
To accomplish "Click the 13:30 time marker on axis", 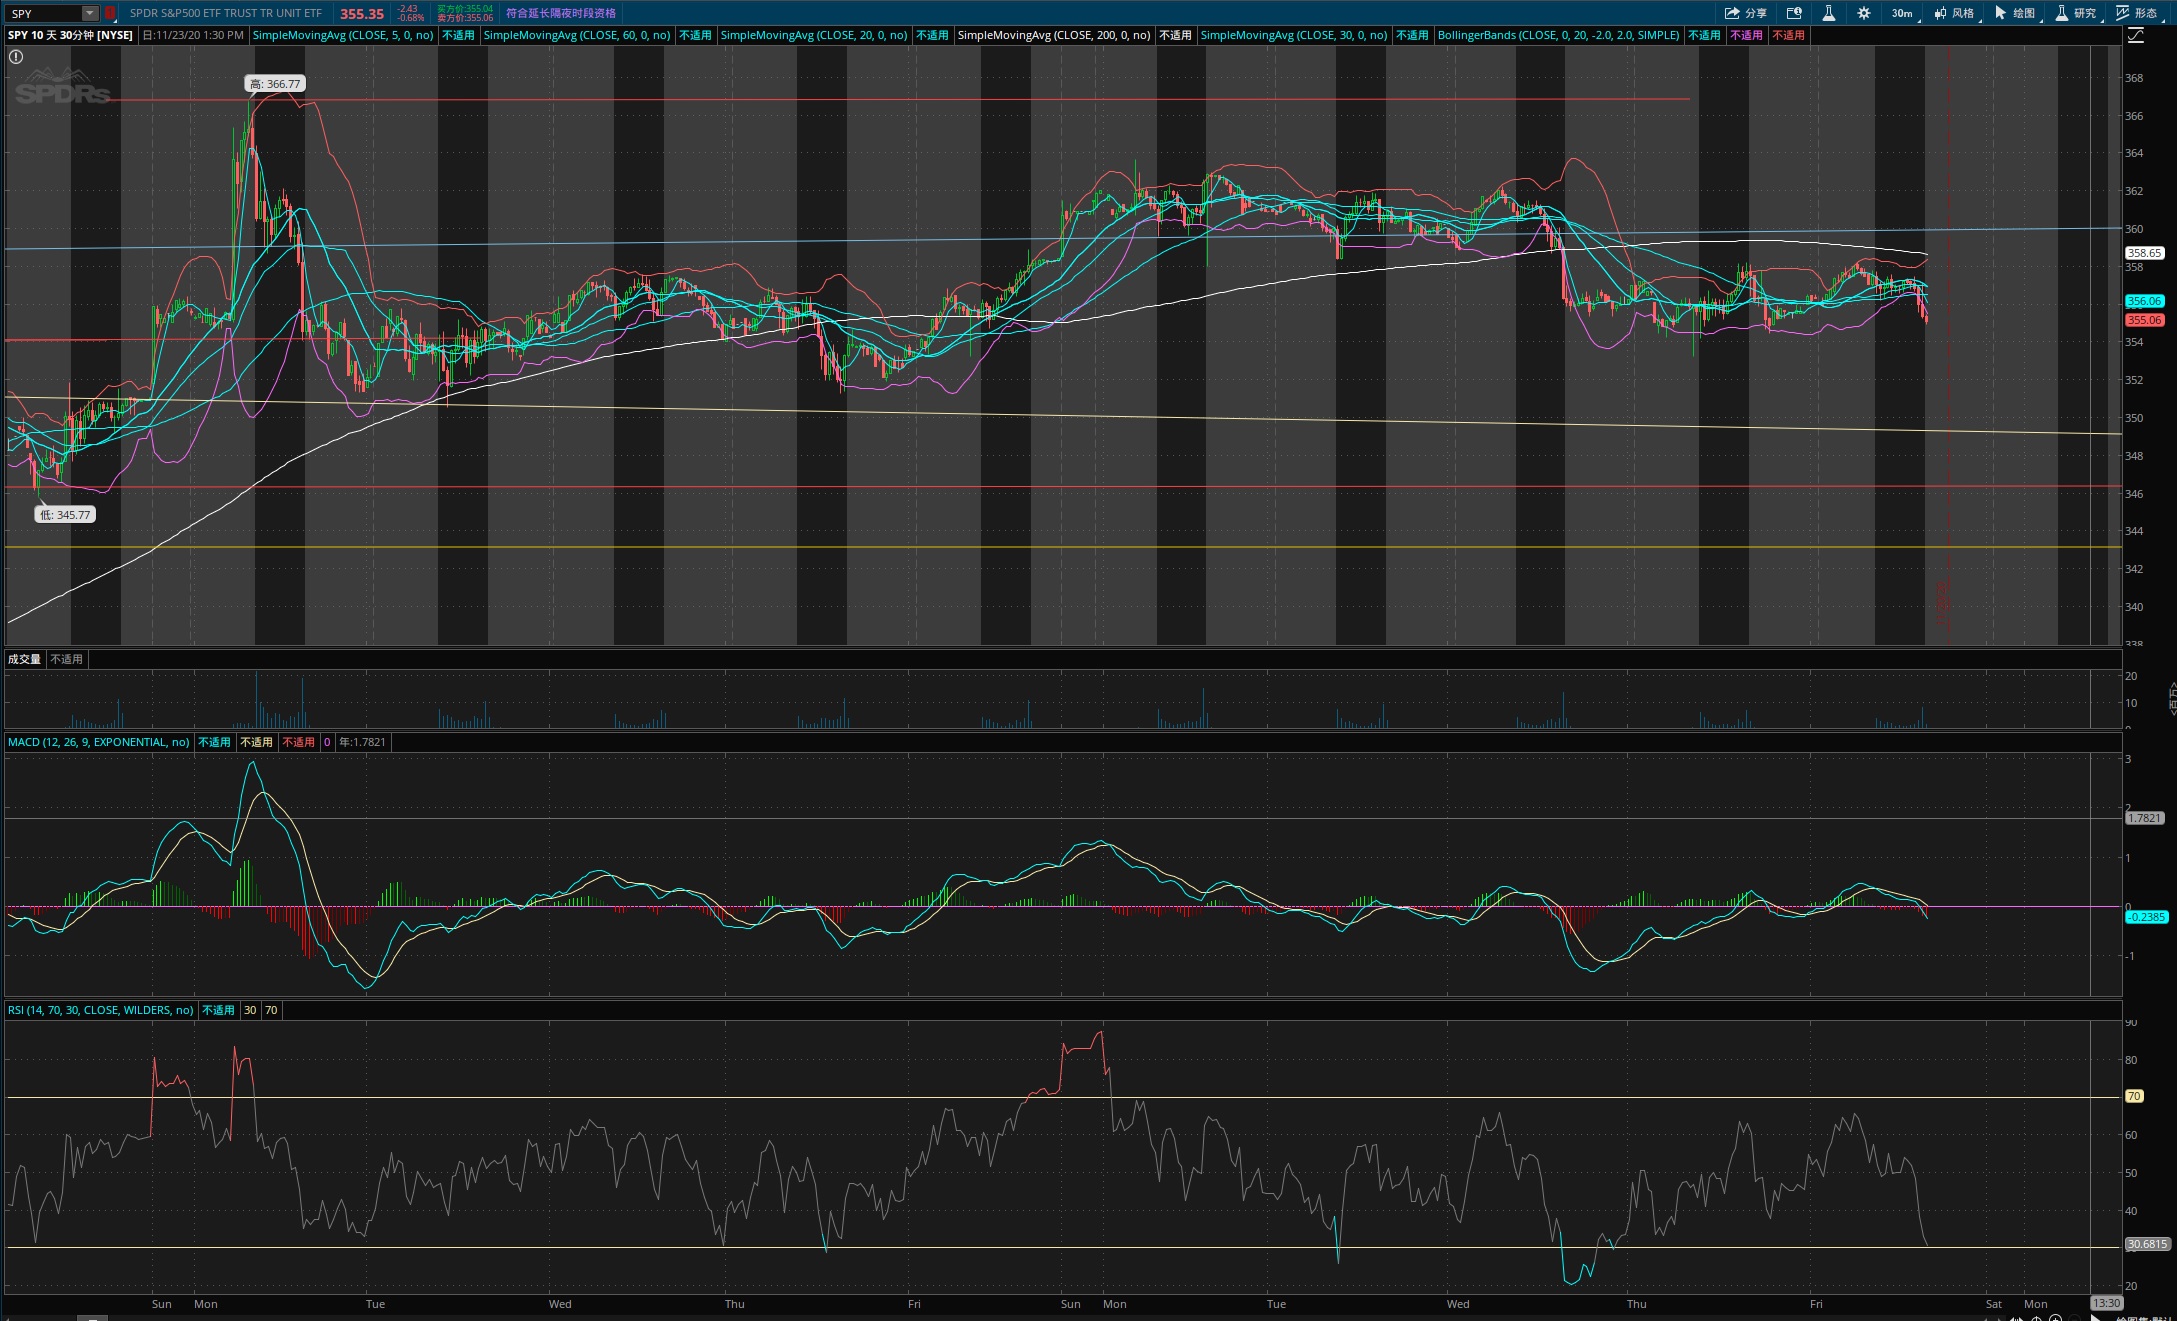I will click(x=2106, y=1303).
